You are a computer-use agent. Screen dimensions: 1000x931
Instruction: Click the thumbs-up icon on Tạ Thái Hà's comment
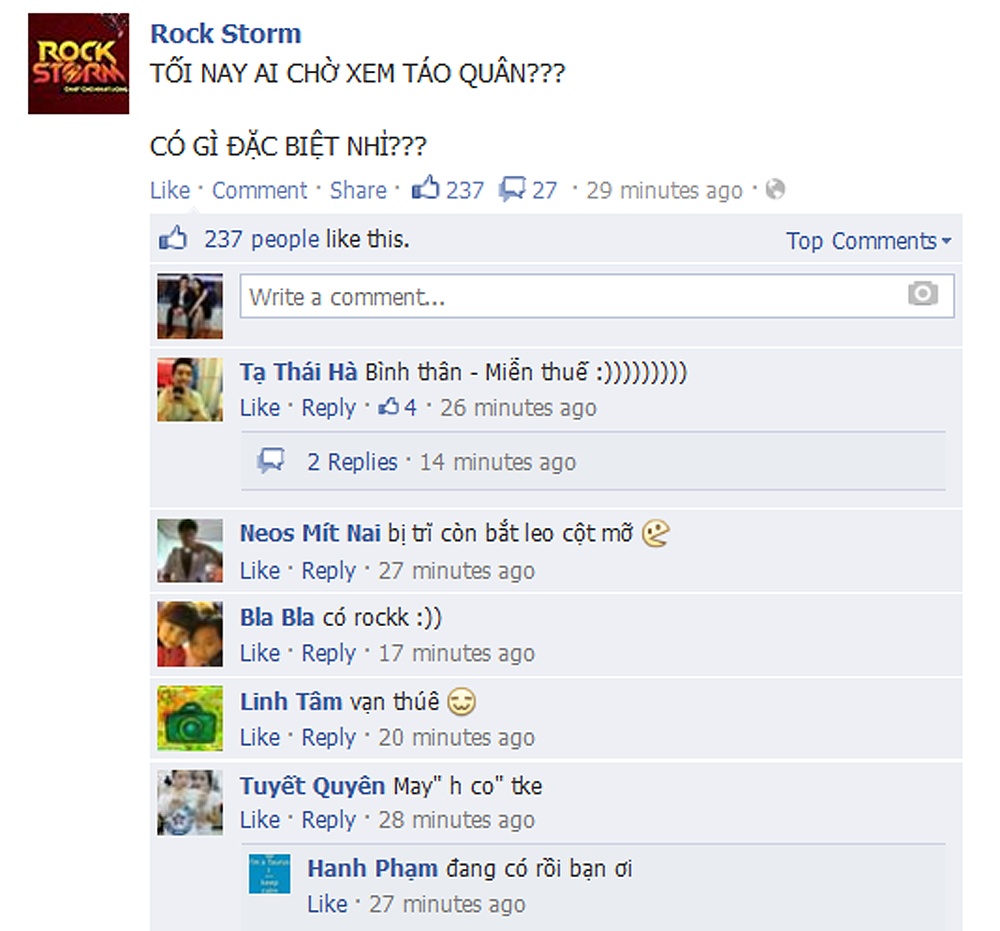pyautogui.click(x=388, y=406)
